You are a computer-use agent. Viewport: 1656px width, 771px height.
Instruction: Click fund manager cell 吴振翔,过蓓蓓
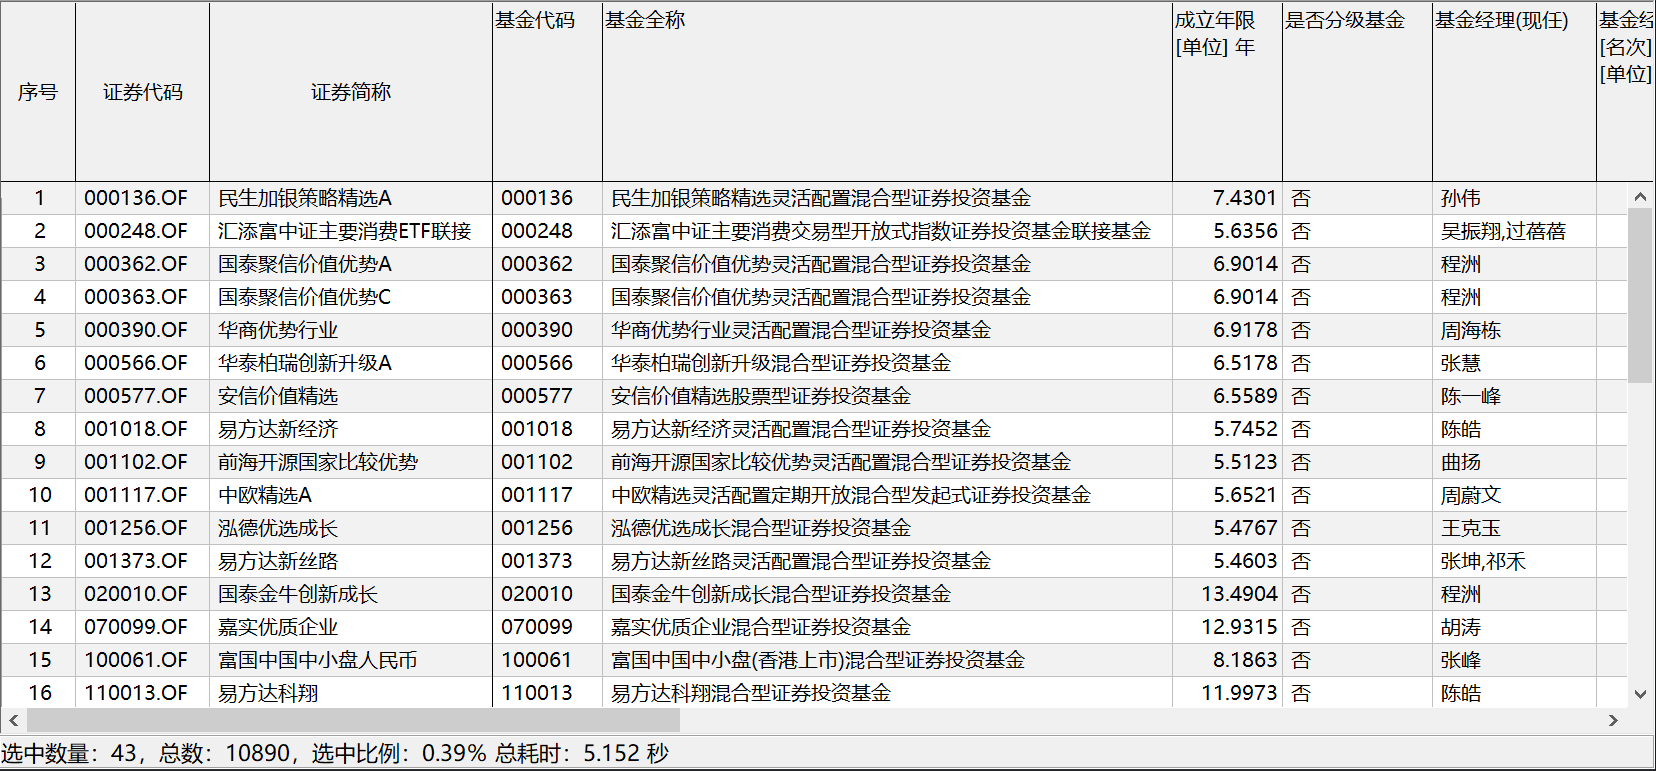click(1514, 231)
